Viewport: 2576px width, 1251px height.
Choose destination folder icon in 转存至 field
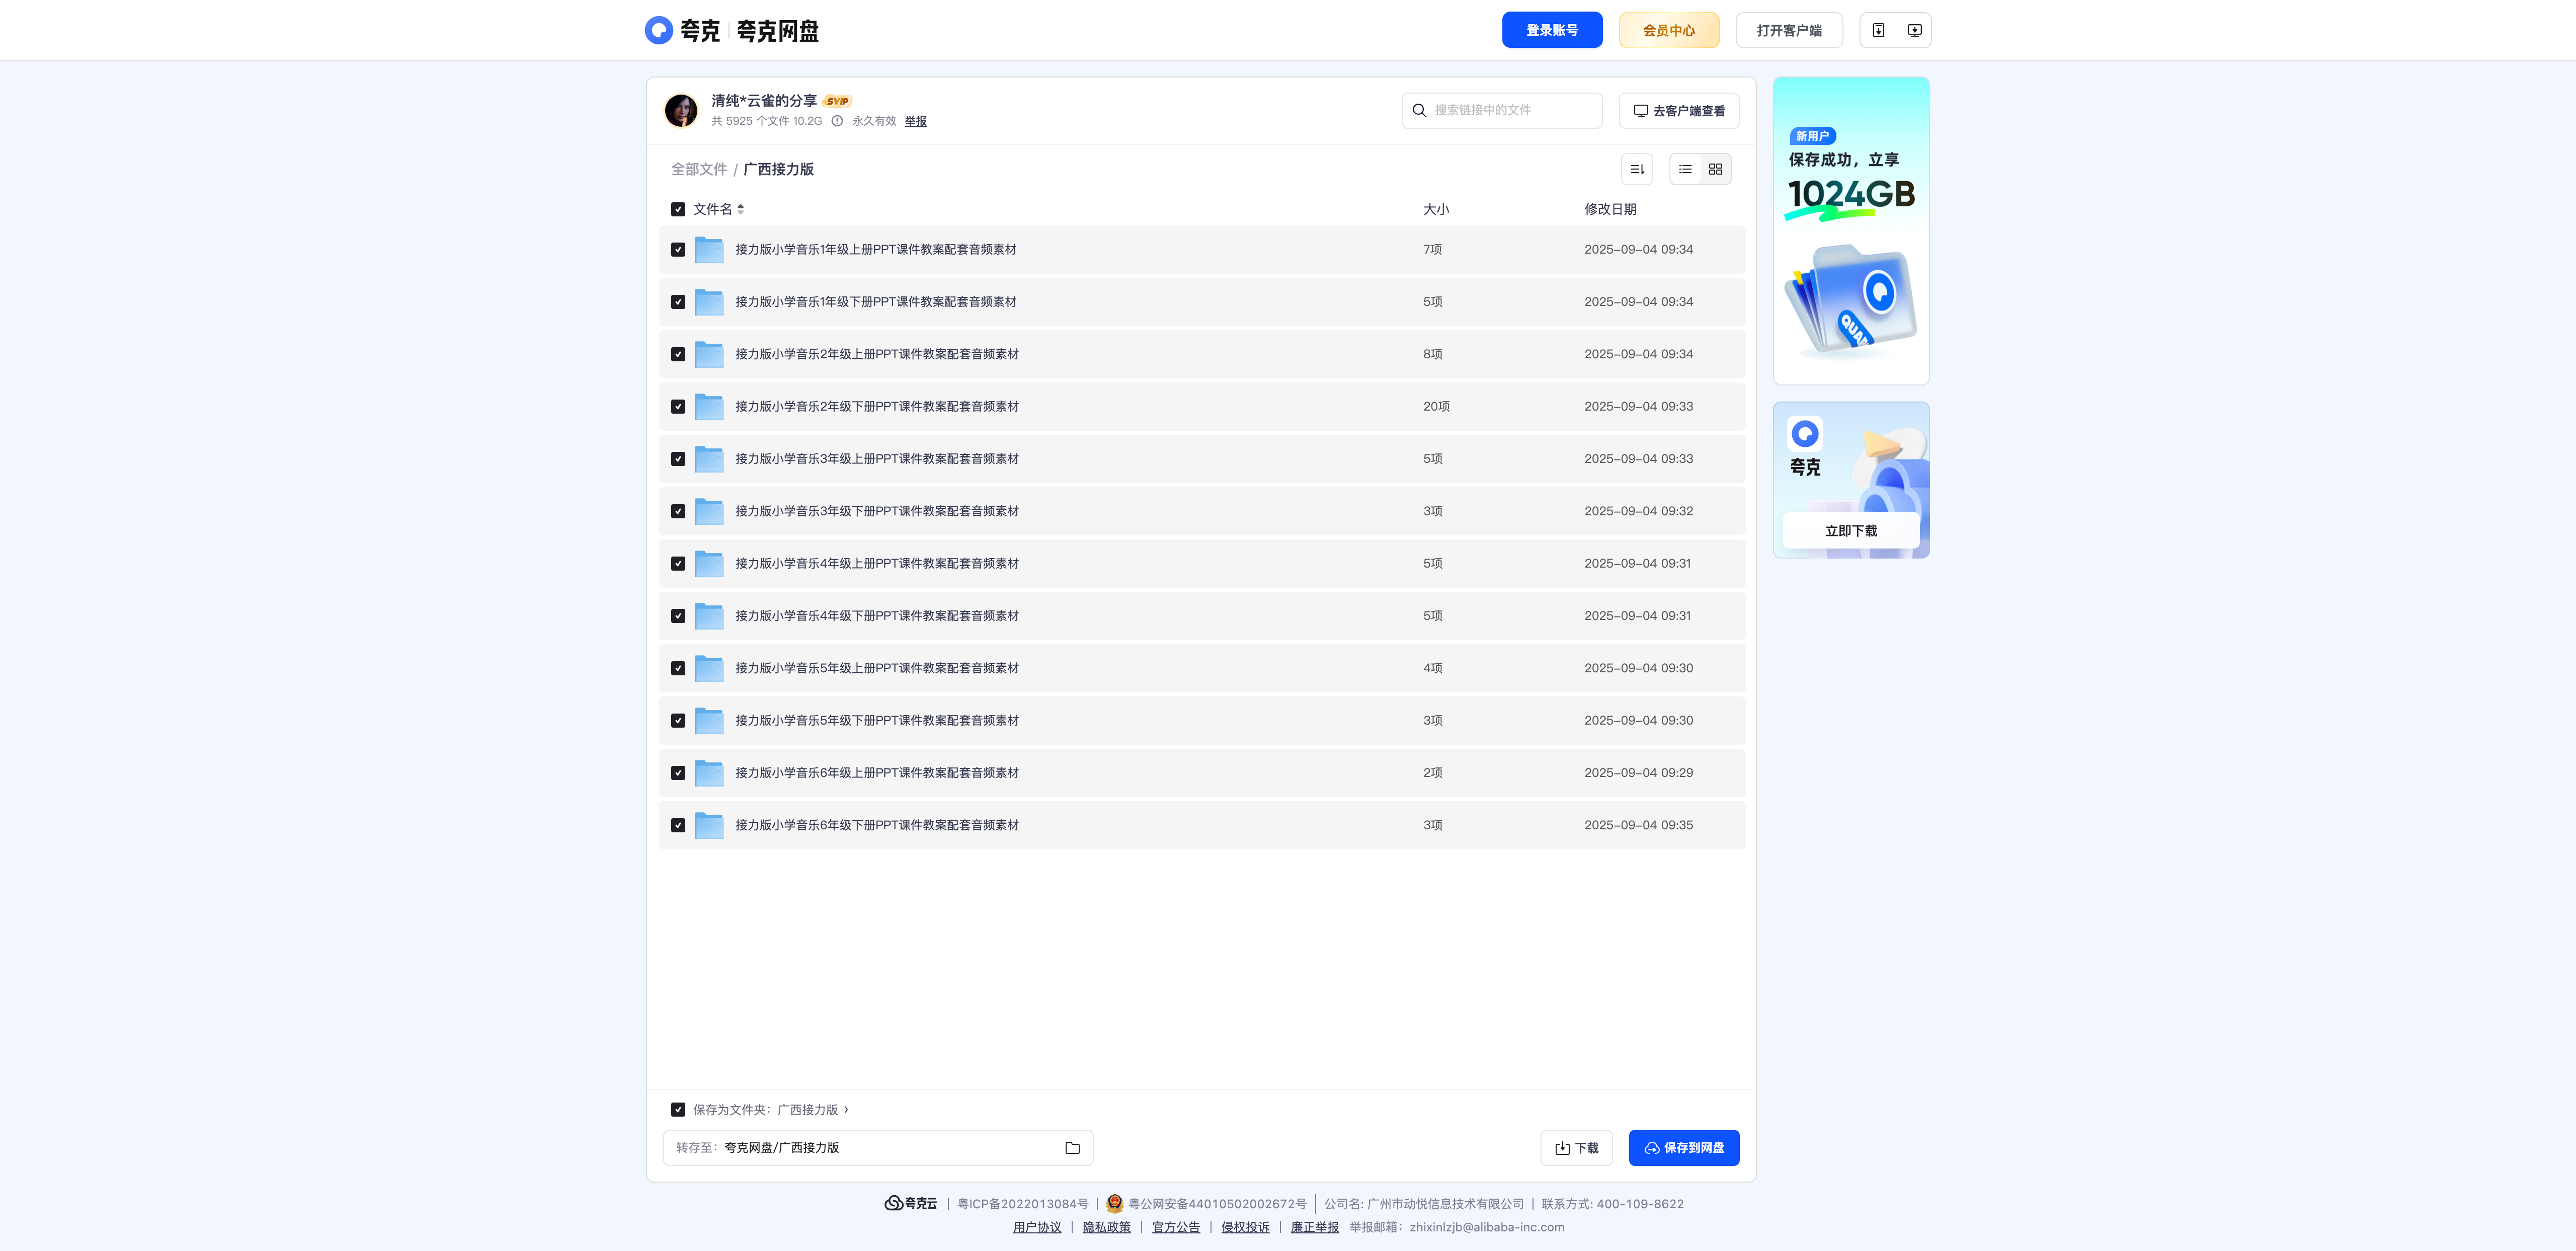tap(1072, 1148)
